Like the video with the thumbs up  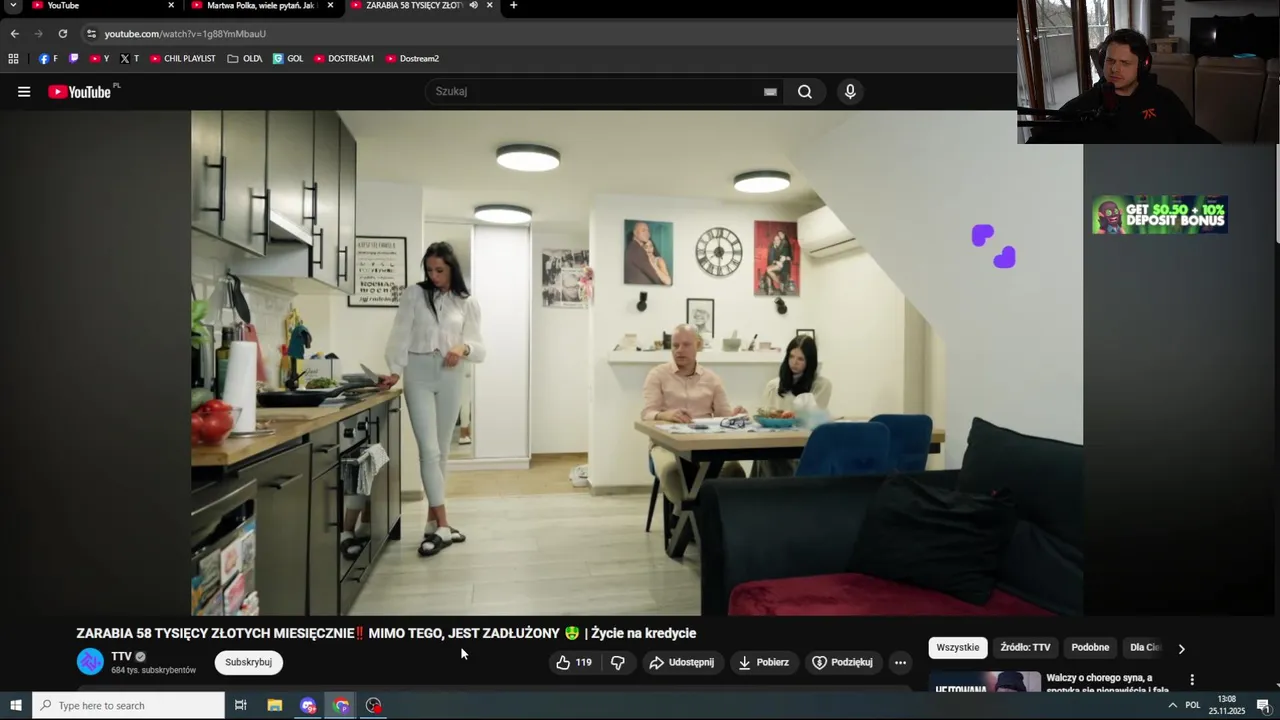[574, 662]
